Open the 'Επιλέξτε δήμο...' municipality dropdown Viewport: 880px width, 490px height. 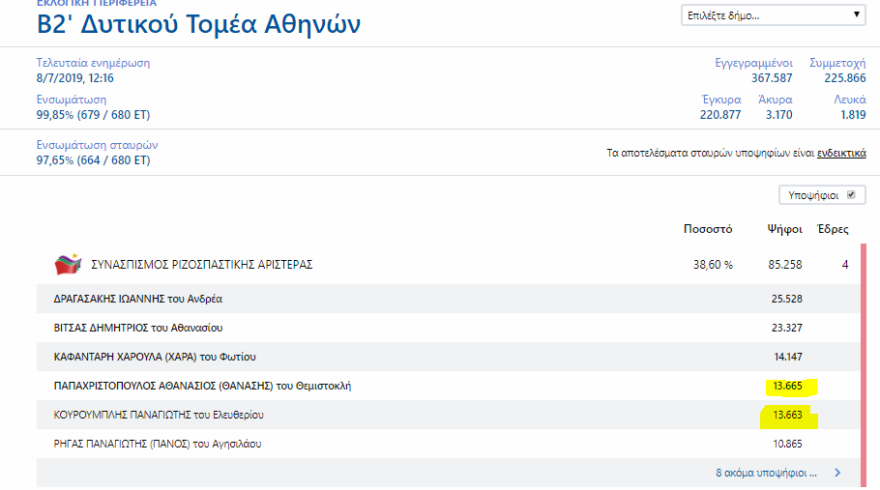[773, 15]
